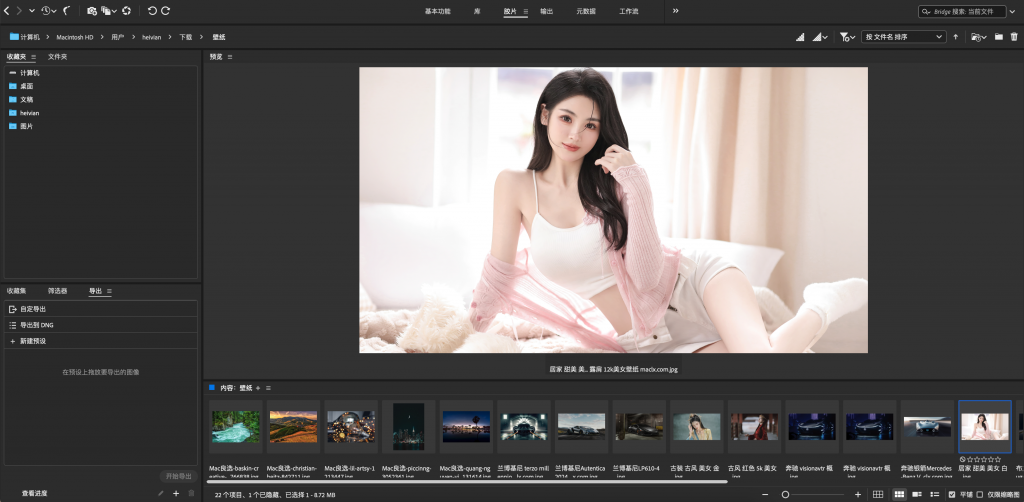Open the 胶片 workspace menu icon

tap(526, 12)
